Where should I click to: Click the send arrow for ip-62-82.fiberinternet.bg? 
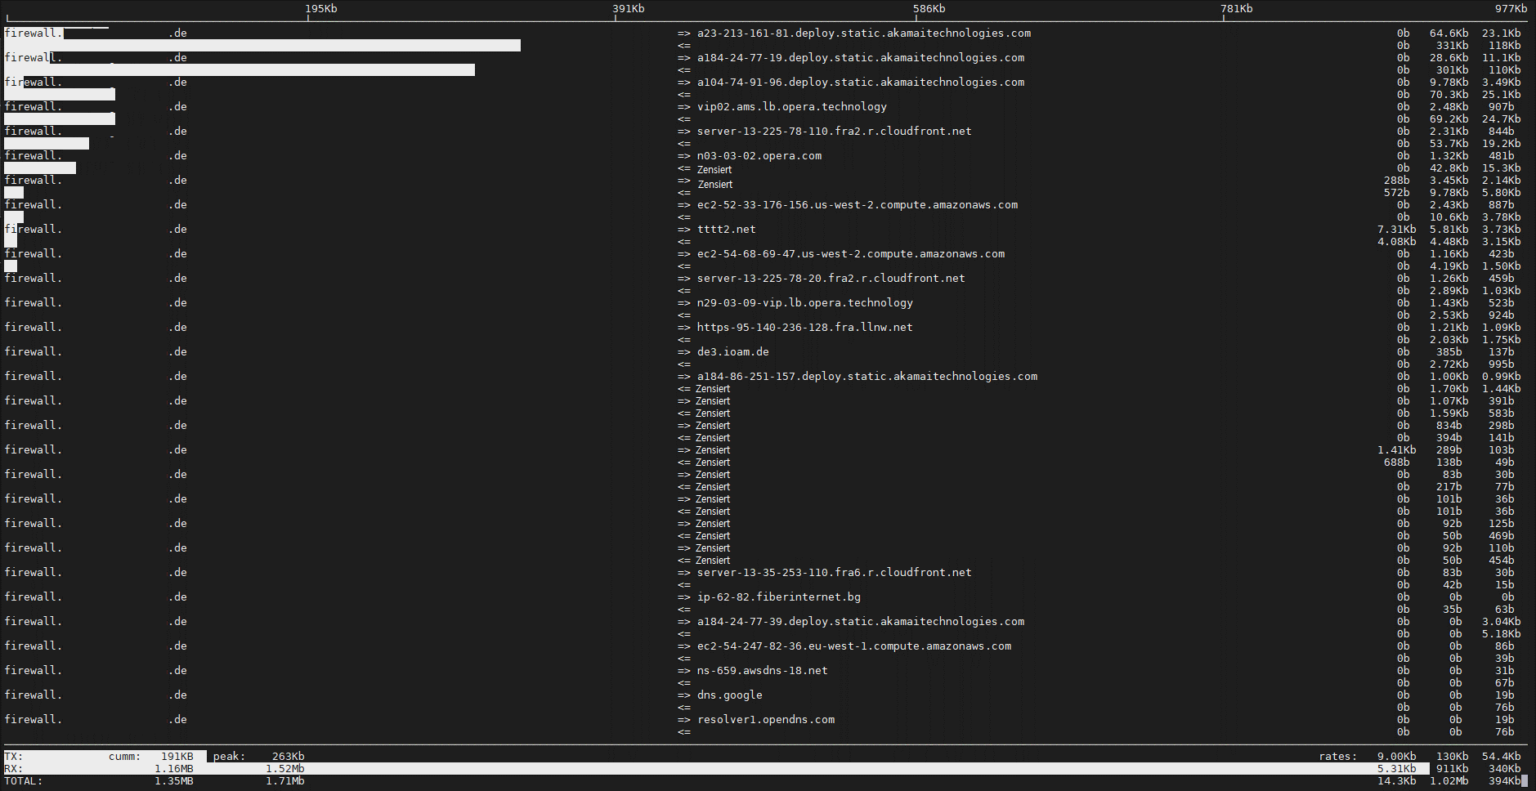click(x=686, y=596)
